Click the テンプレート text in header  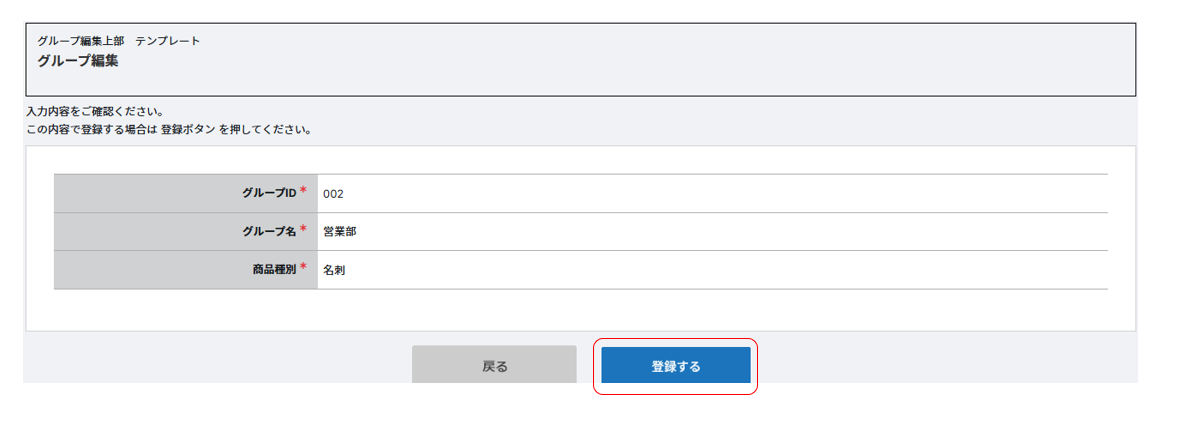pyautogui.click(x=168, y=41)
